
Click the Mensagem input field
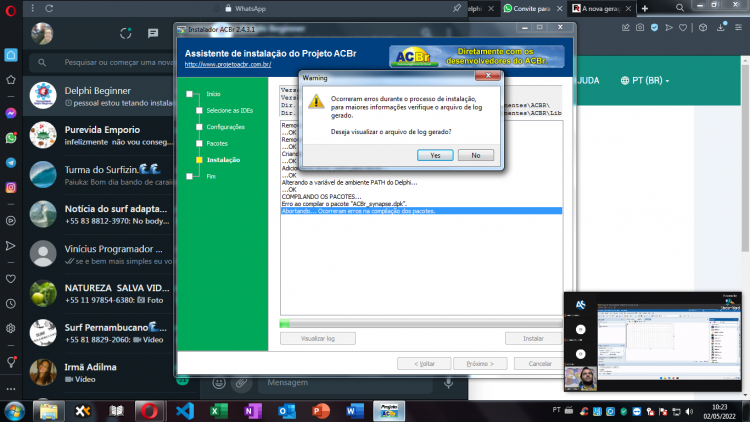tap(345, 382)
